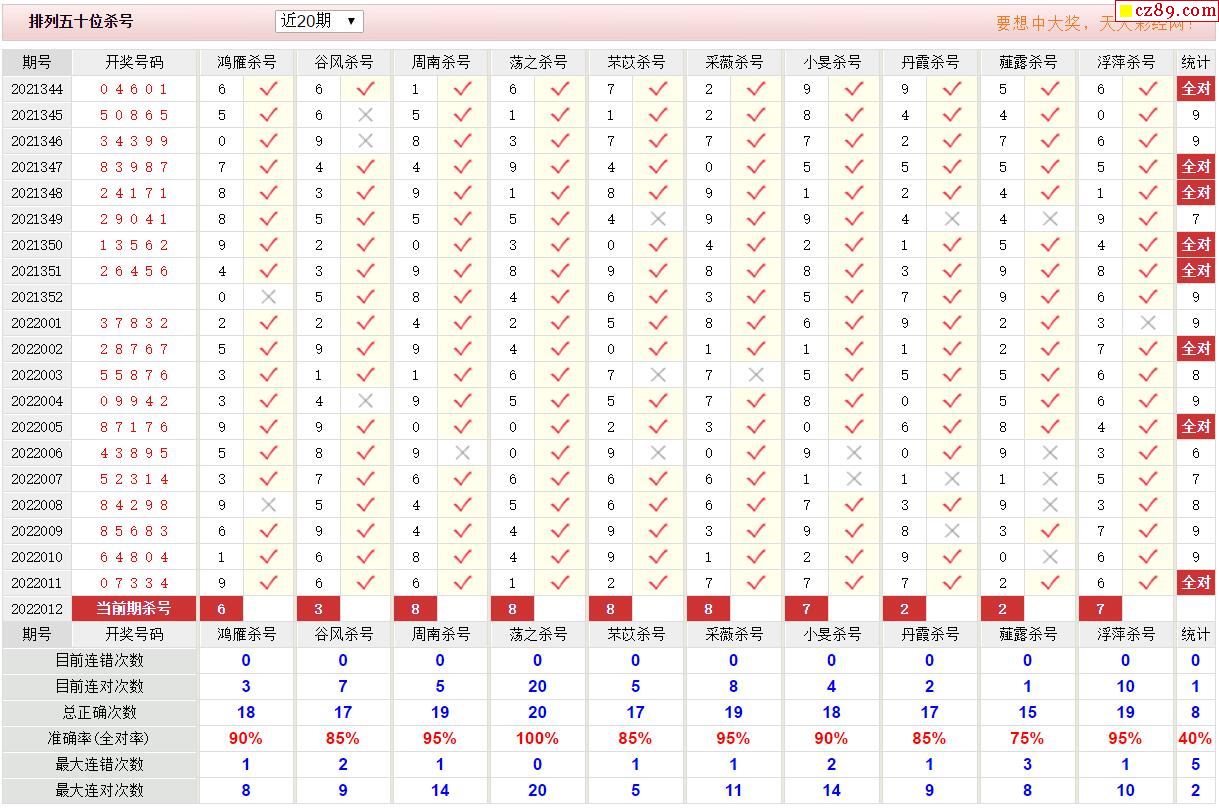Click the 全对 badge in row 2022011
The width and height of the screenshot is (1219, 809).
(x=1196, y=582)
